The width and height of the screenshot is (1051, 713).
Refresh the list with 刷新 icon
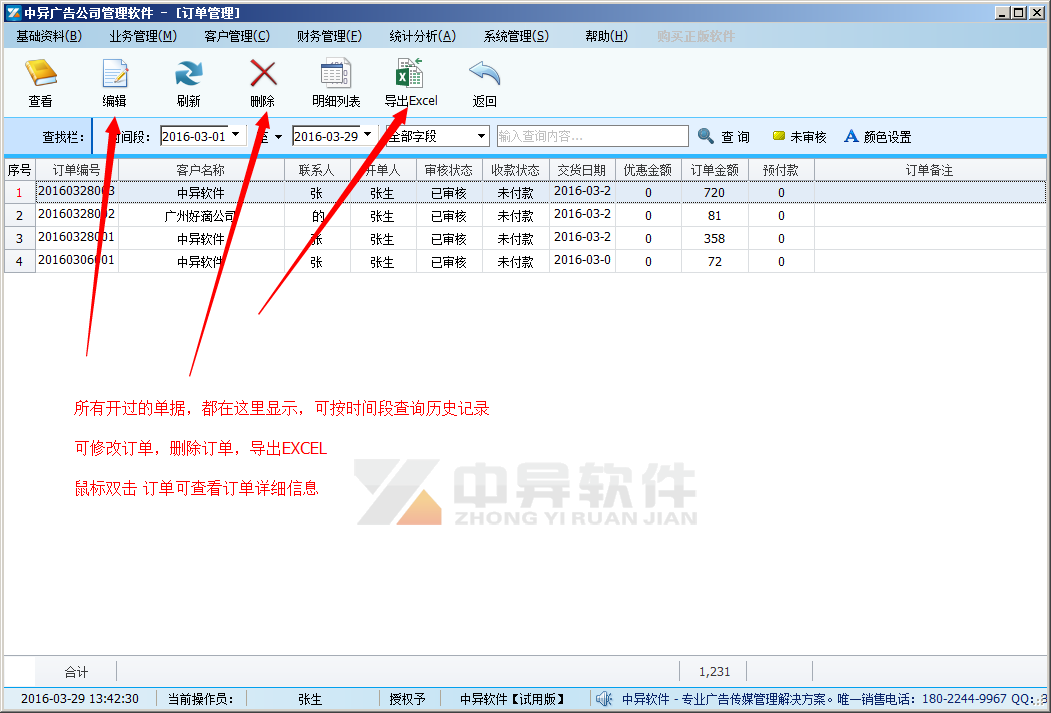tap(188, 74)
